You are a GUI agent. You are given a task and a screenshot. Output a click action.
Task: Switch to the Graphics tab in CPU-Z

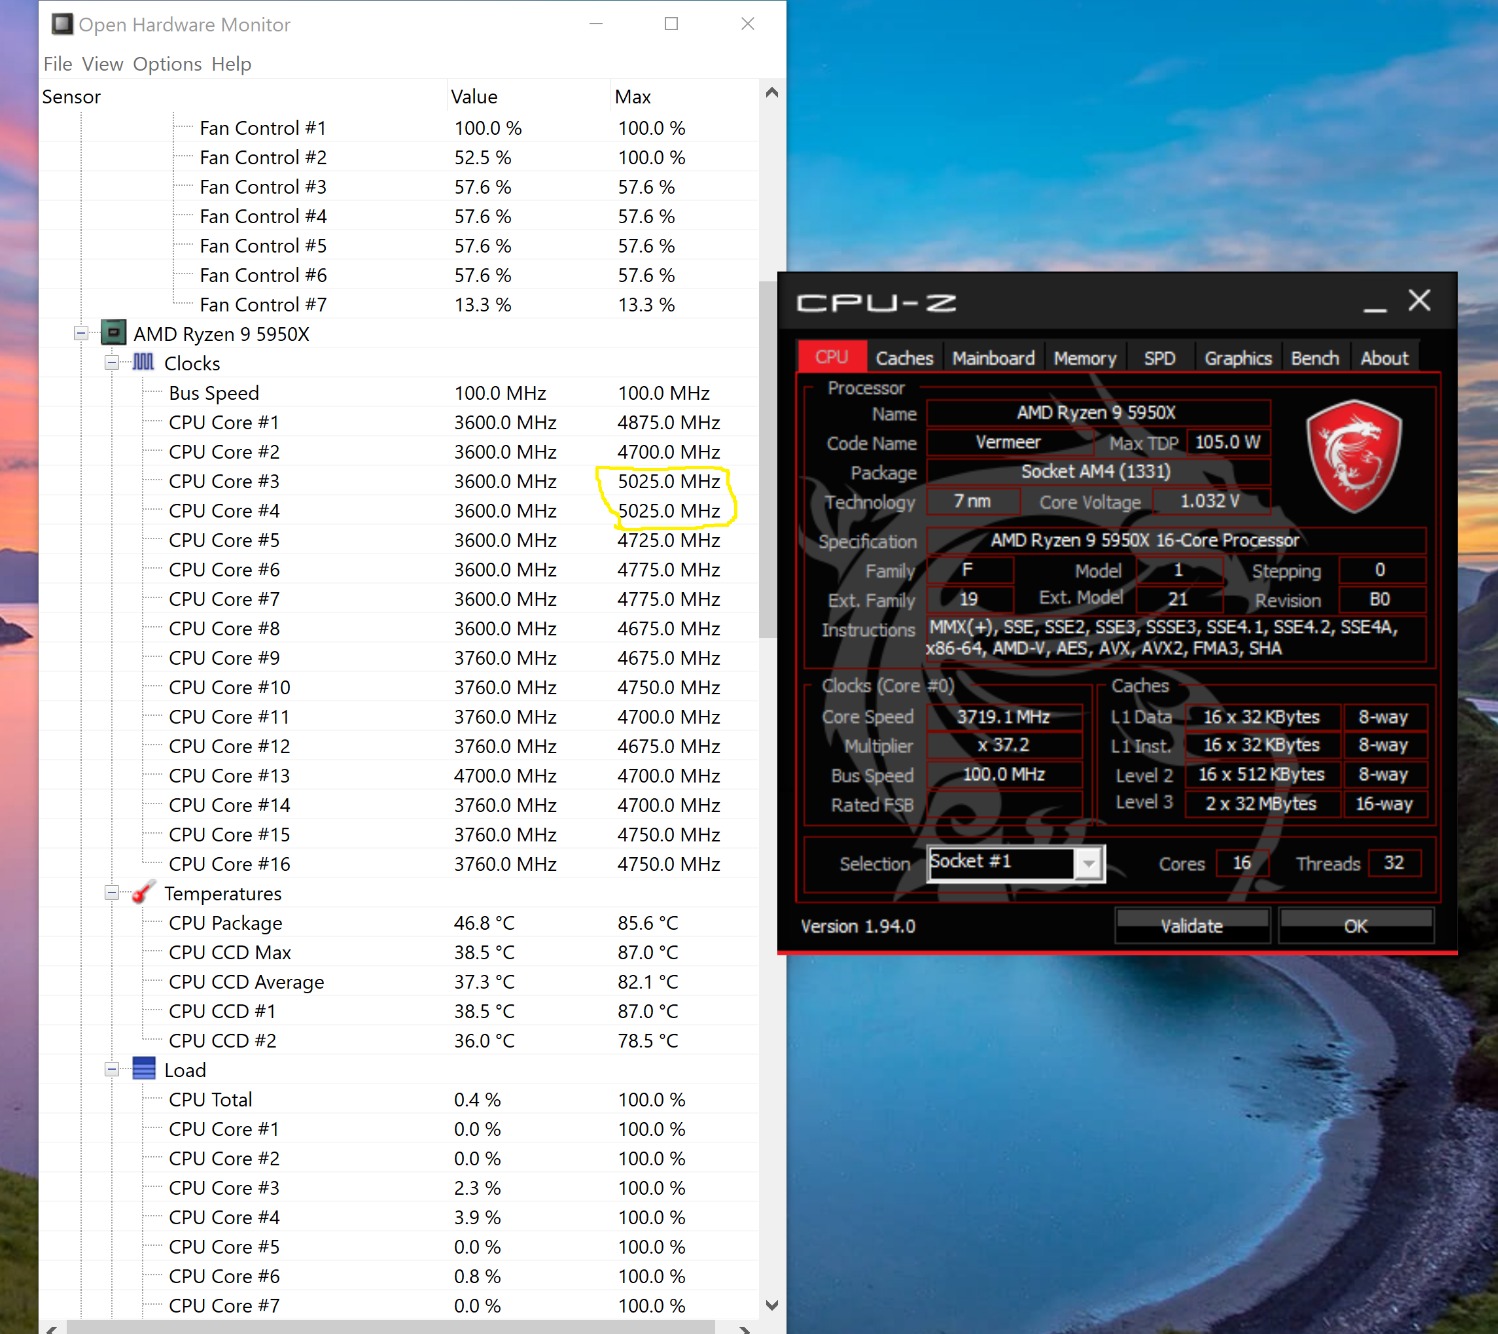tap(1238, 358)
